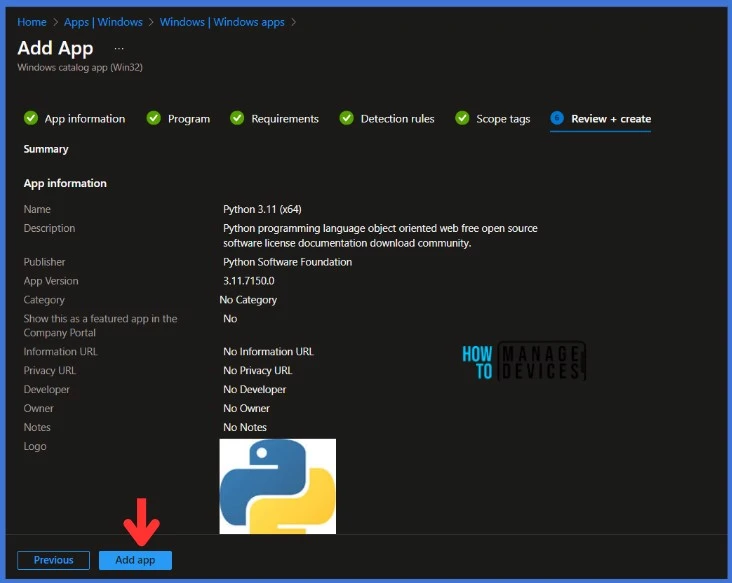Click the Python Software Foundation publisher value
732x583 pixels.
pos(288,262)
